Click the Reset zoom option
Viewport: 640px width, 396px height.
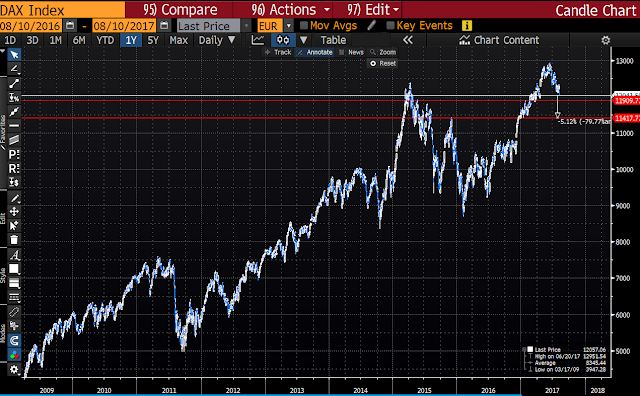click(x=383, y=63)
